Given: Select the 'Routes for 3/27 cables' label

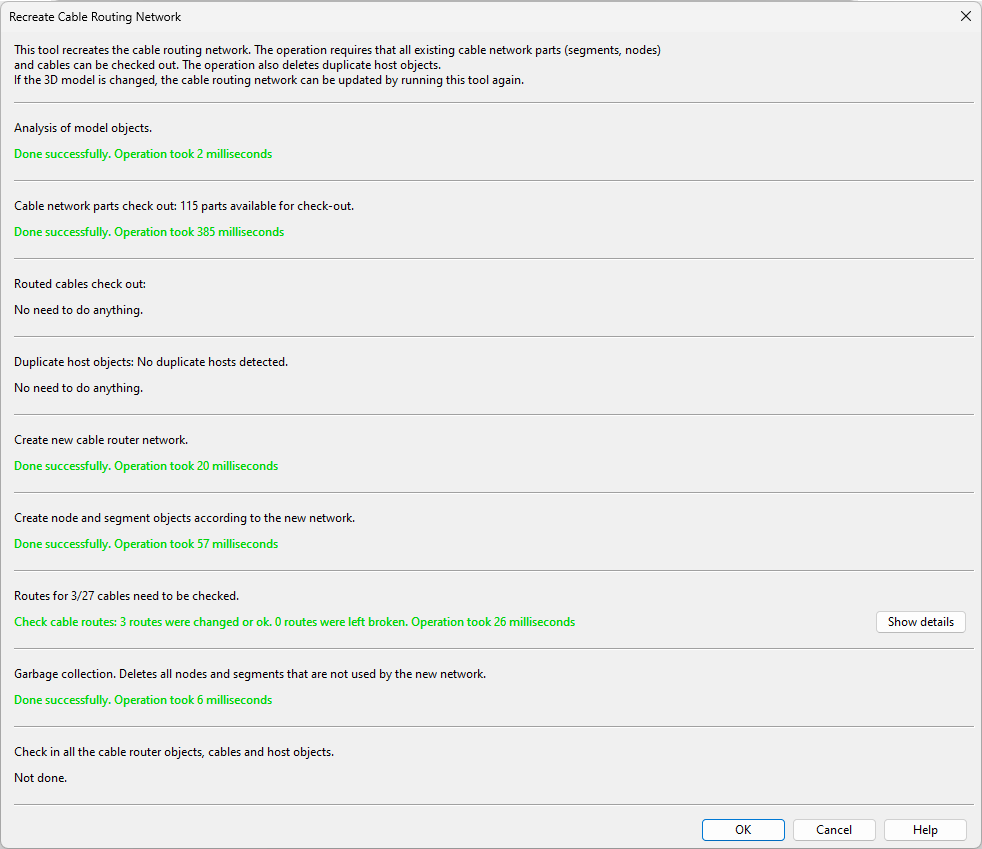Looking at the screenshot, I should (x=126, y=596).
